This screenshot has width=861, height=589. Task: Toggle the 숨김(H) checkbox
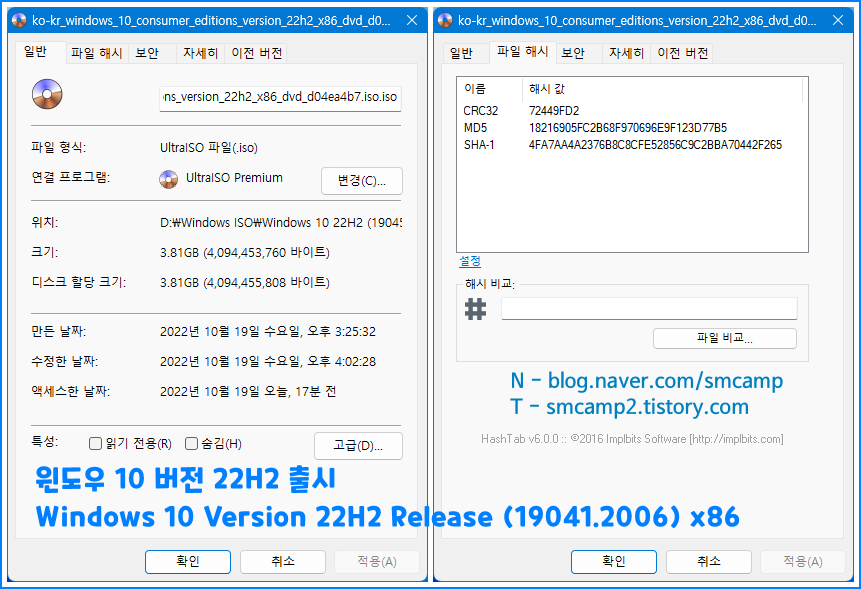coord(191,444)
